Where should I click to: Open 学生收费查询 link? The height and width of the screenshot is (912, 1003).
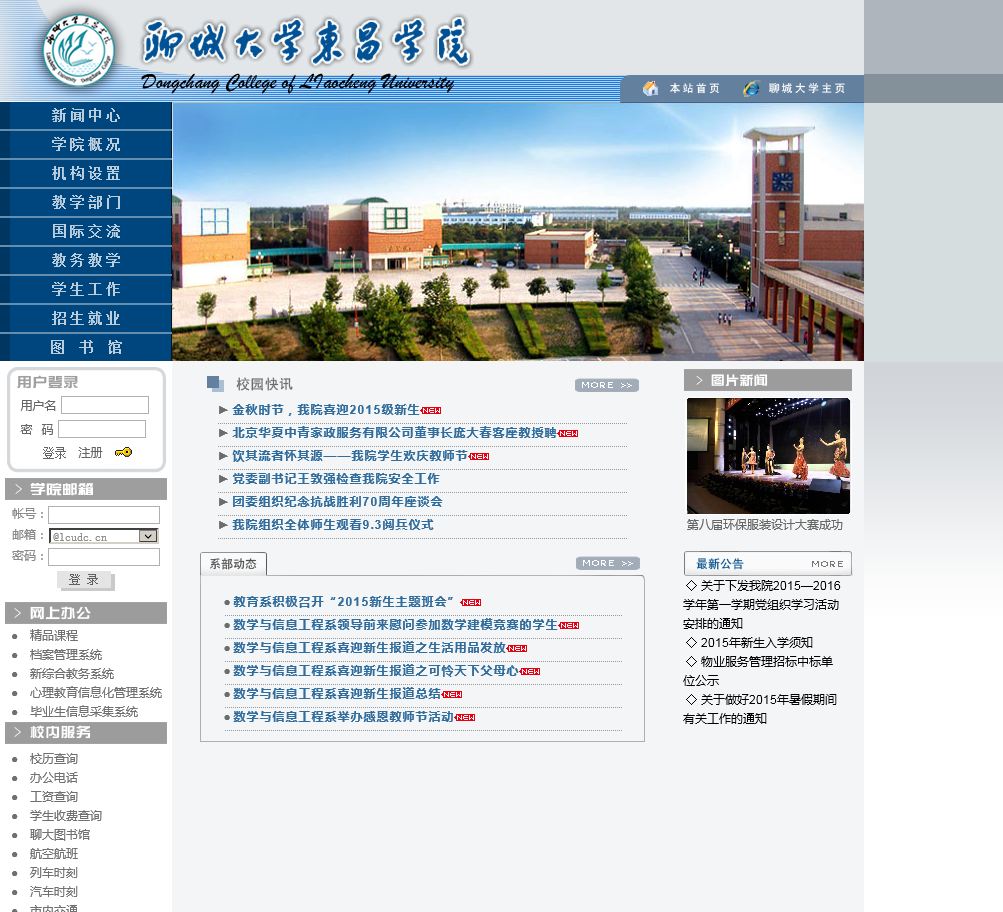pyautogui.click(x=66, y=815)
